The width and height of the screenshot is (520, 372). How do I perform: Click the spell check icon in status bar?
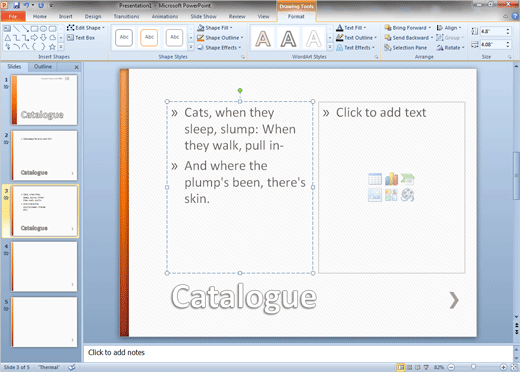(x=72, y=367)
